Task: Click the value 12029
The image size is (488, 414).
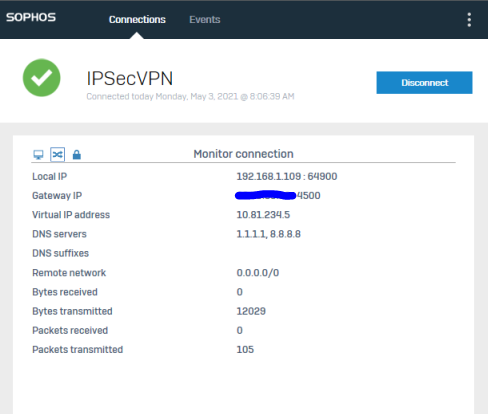Action: click(x=251, y=311)
